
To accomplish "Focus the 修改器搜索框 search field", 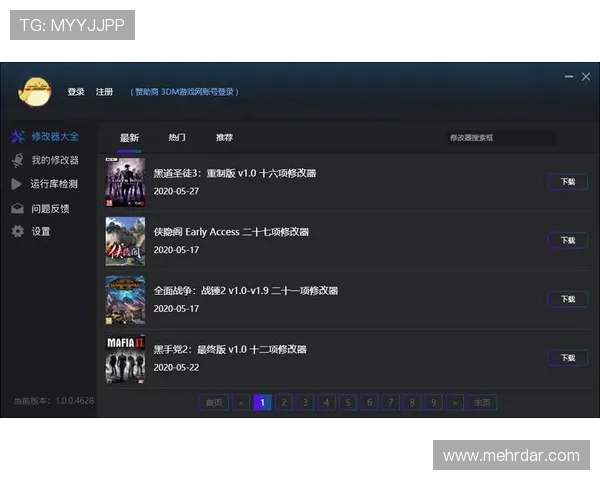I will [502, 138].
